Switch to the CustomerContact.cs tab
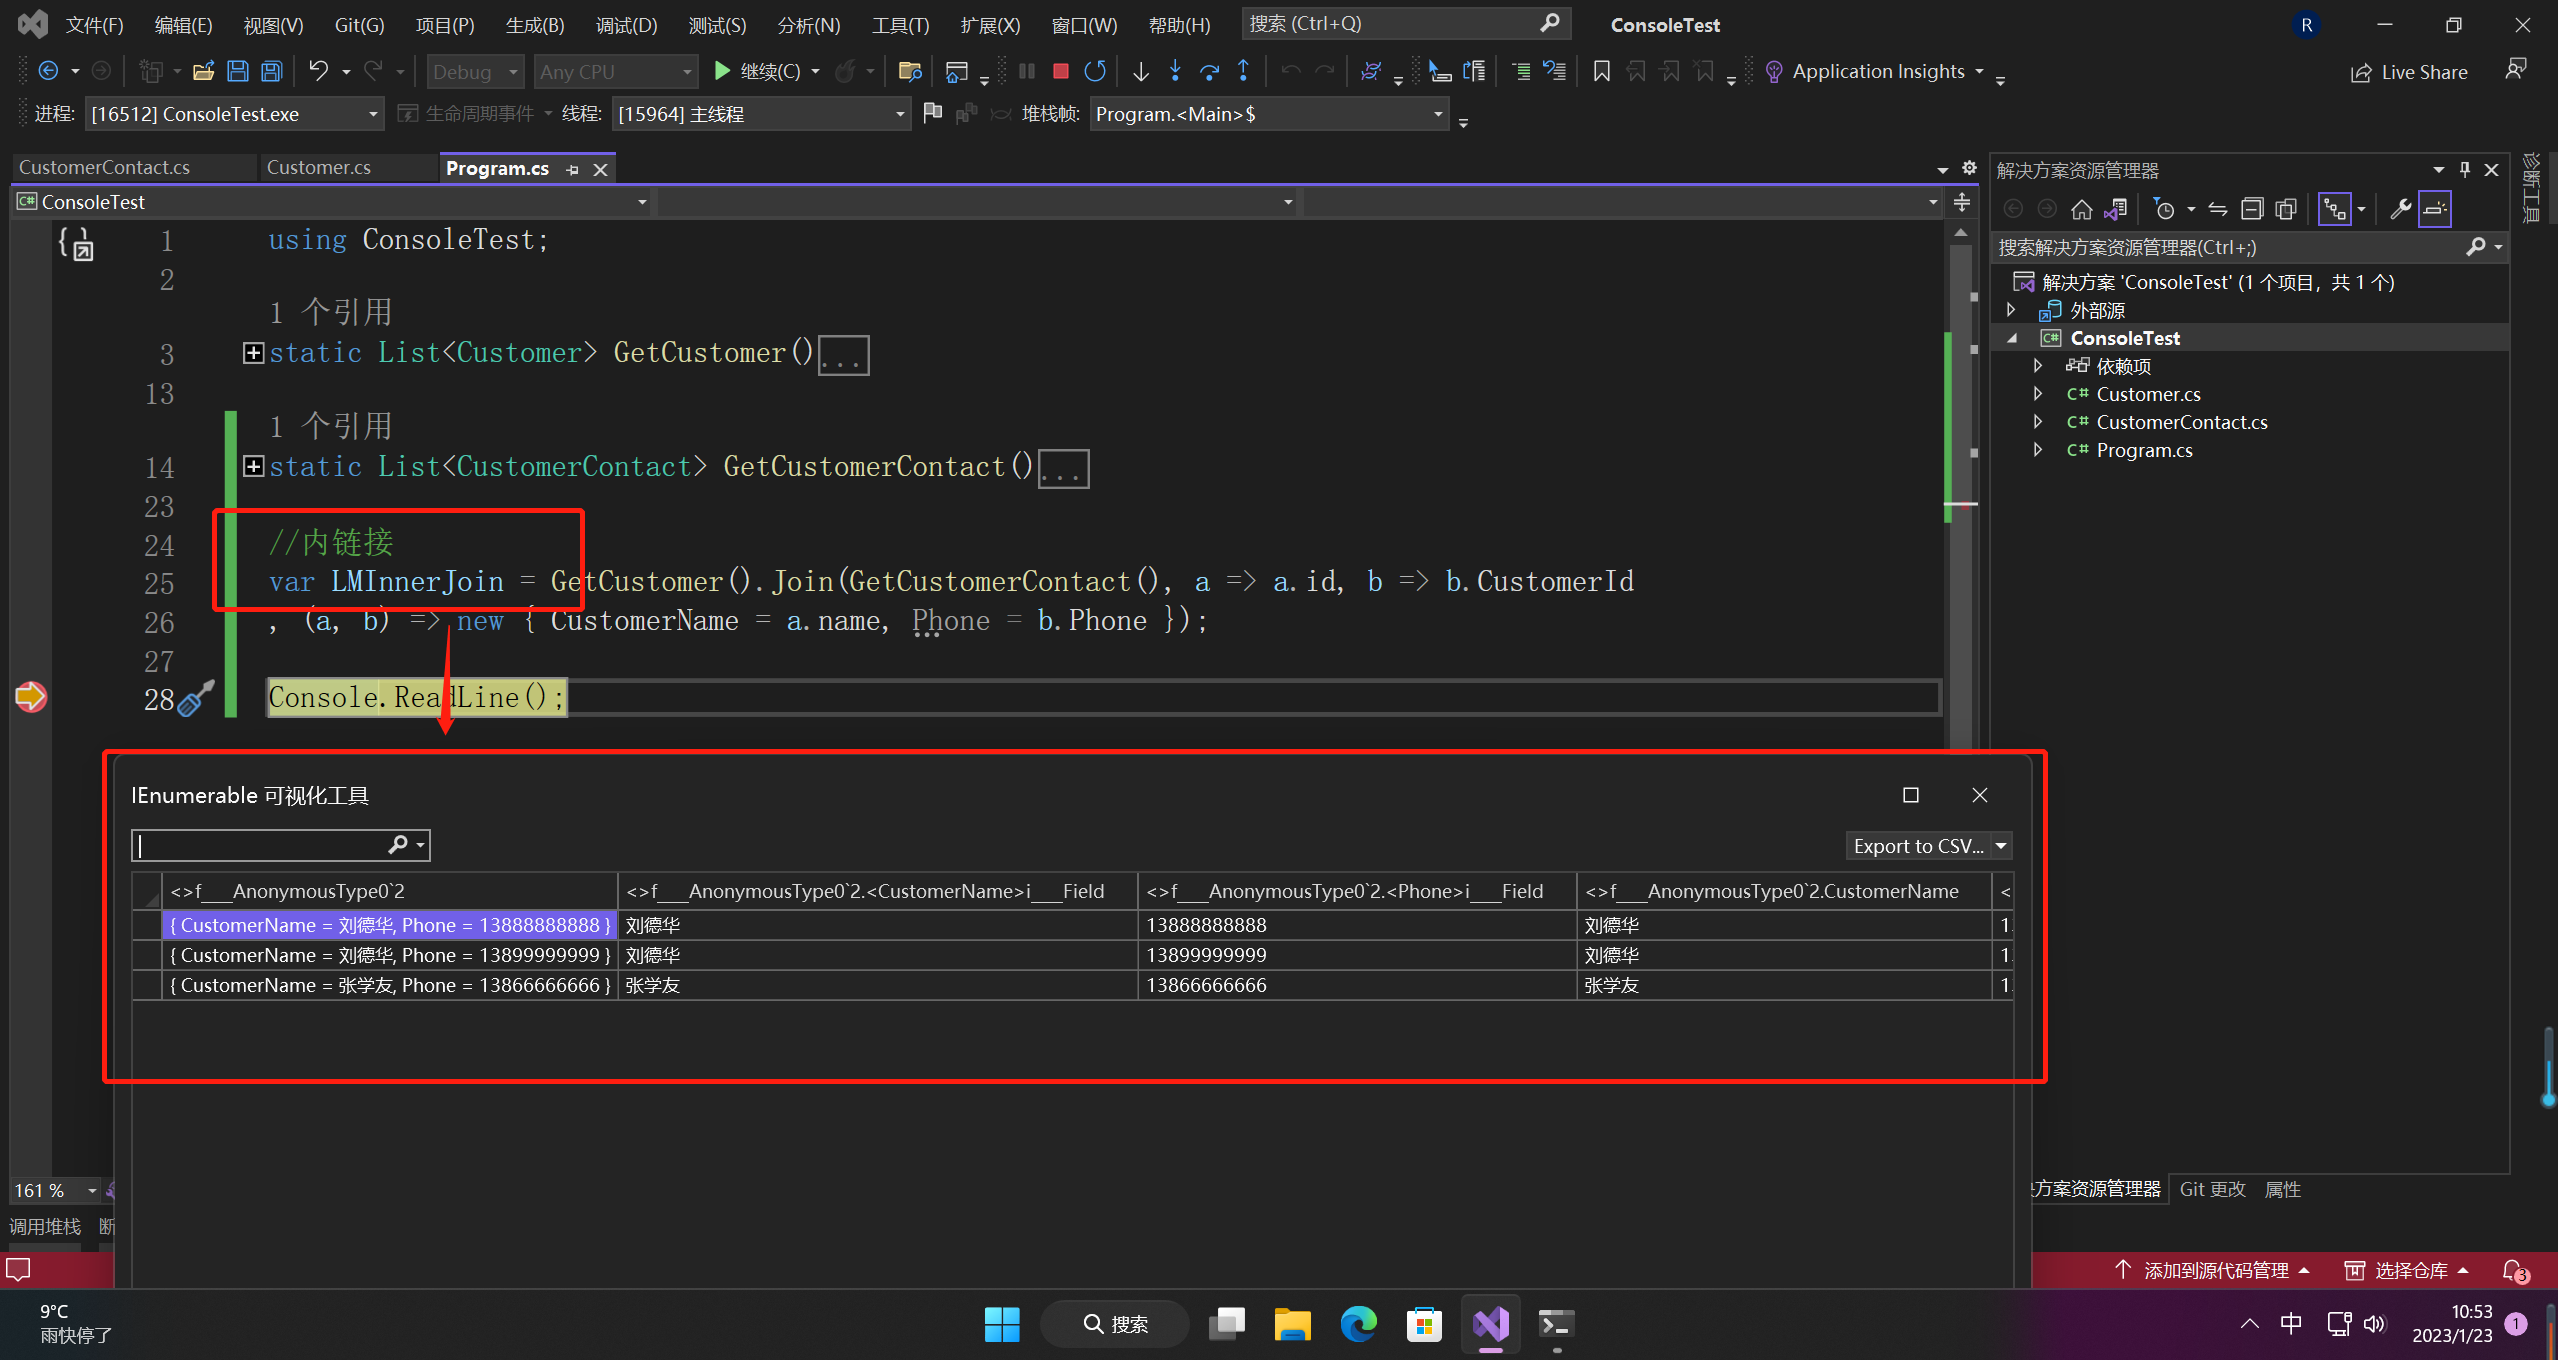2558x1360 pixels. click(105, 168)
